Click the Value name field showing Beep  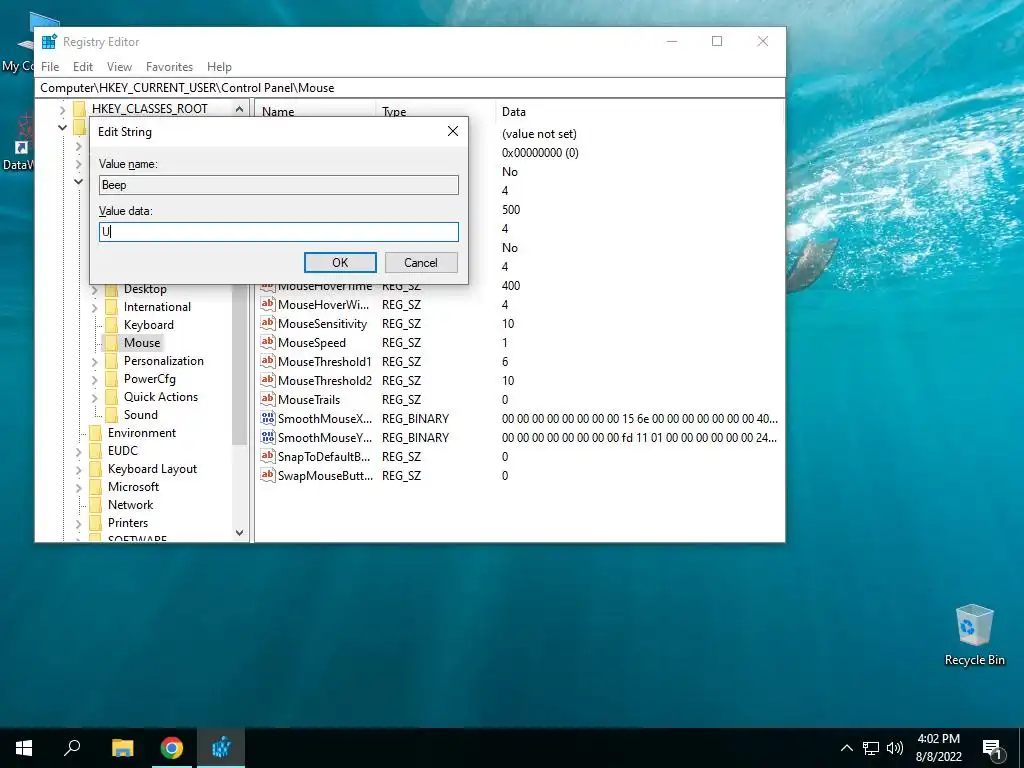pos(279,185)
